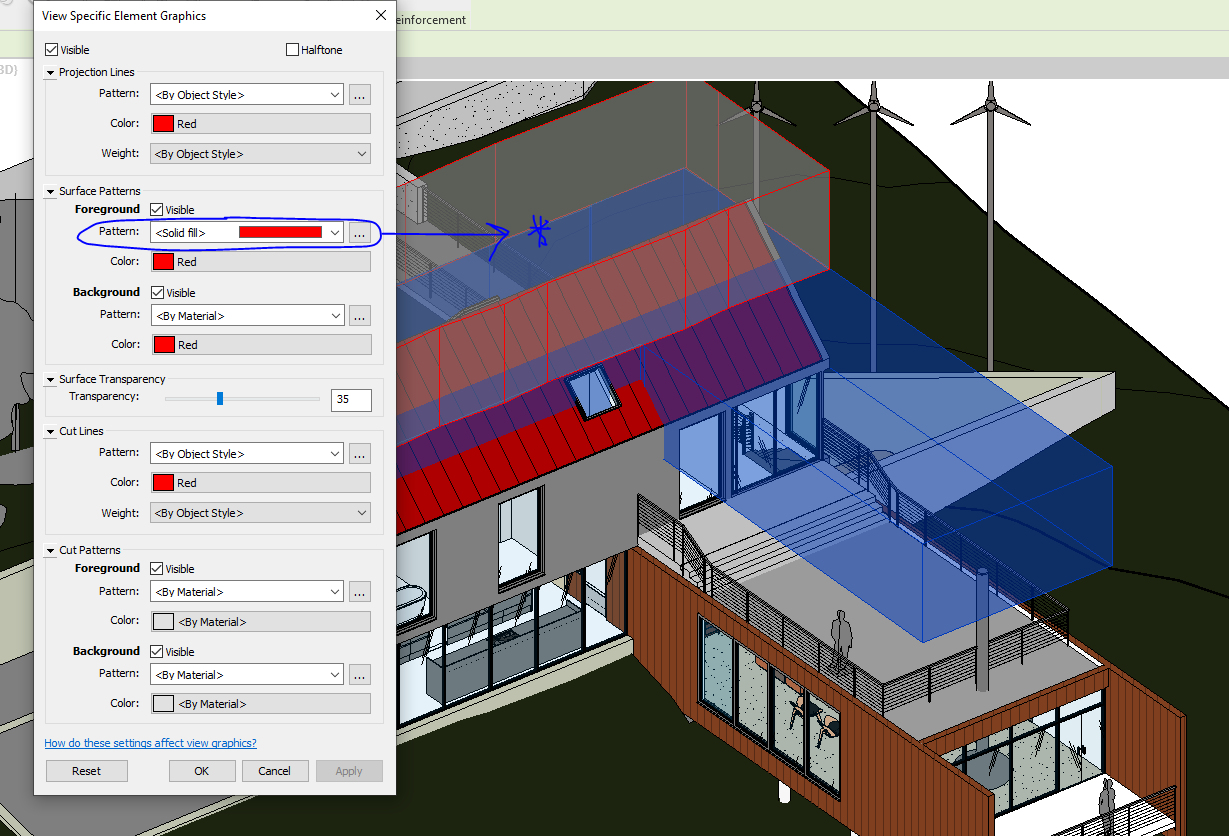The height and width of the screenshot is (836, 1229).
Task: Open the settings help link
Action: click(x=149, y=742)
